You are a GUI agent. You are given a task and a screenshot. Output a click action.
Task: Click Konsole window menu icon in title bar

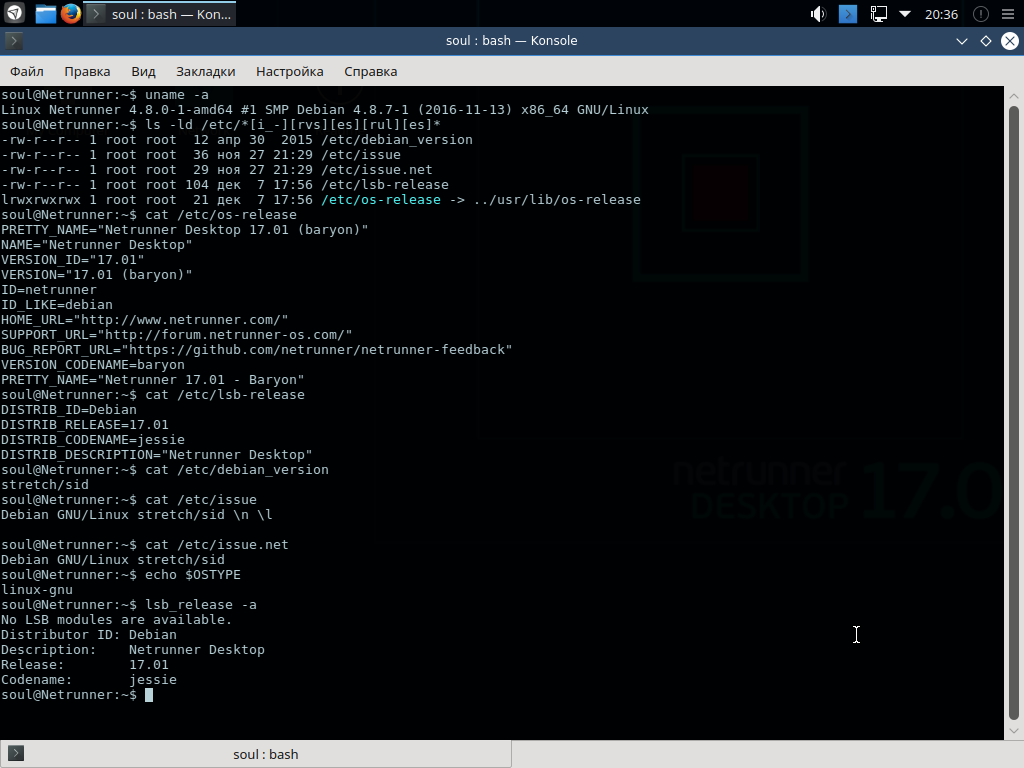[x=14, y=40]
